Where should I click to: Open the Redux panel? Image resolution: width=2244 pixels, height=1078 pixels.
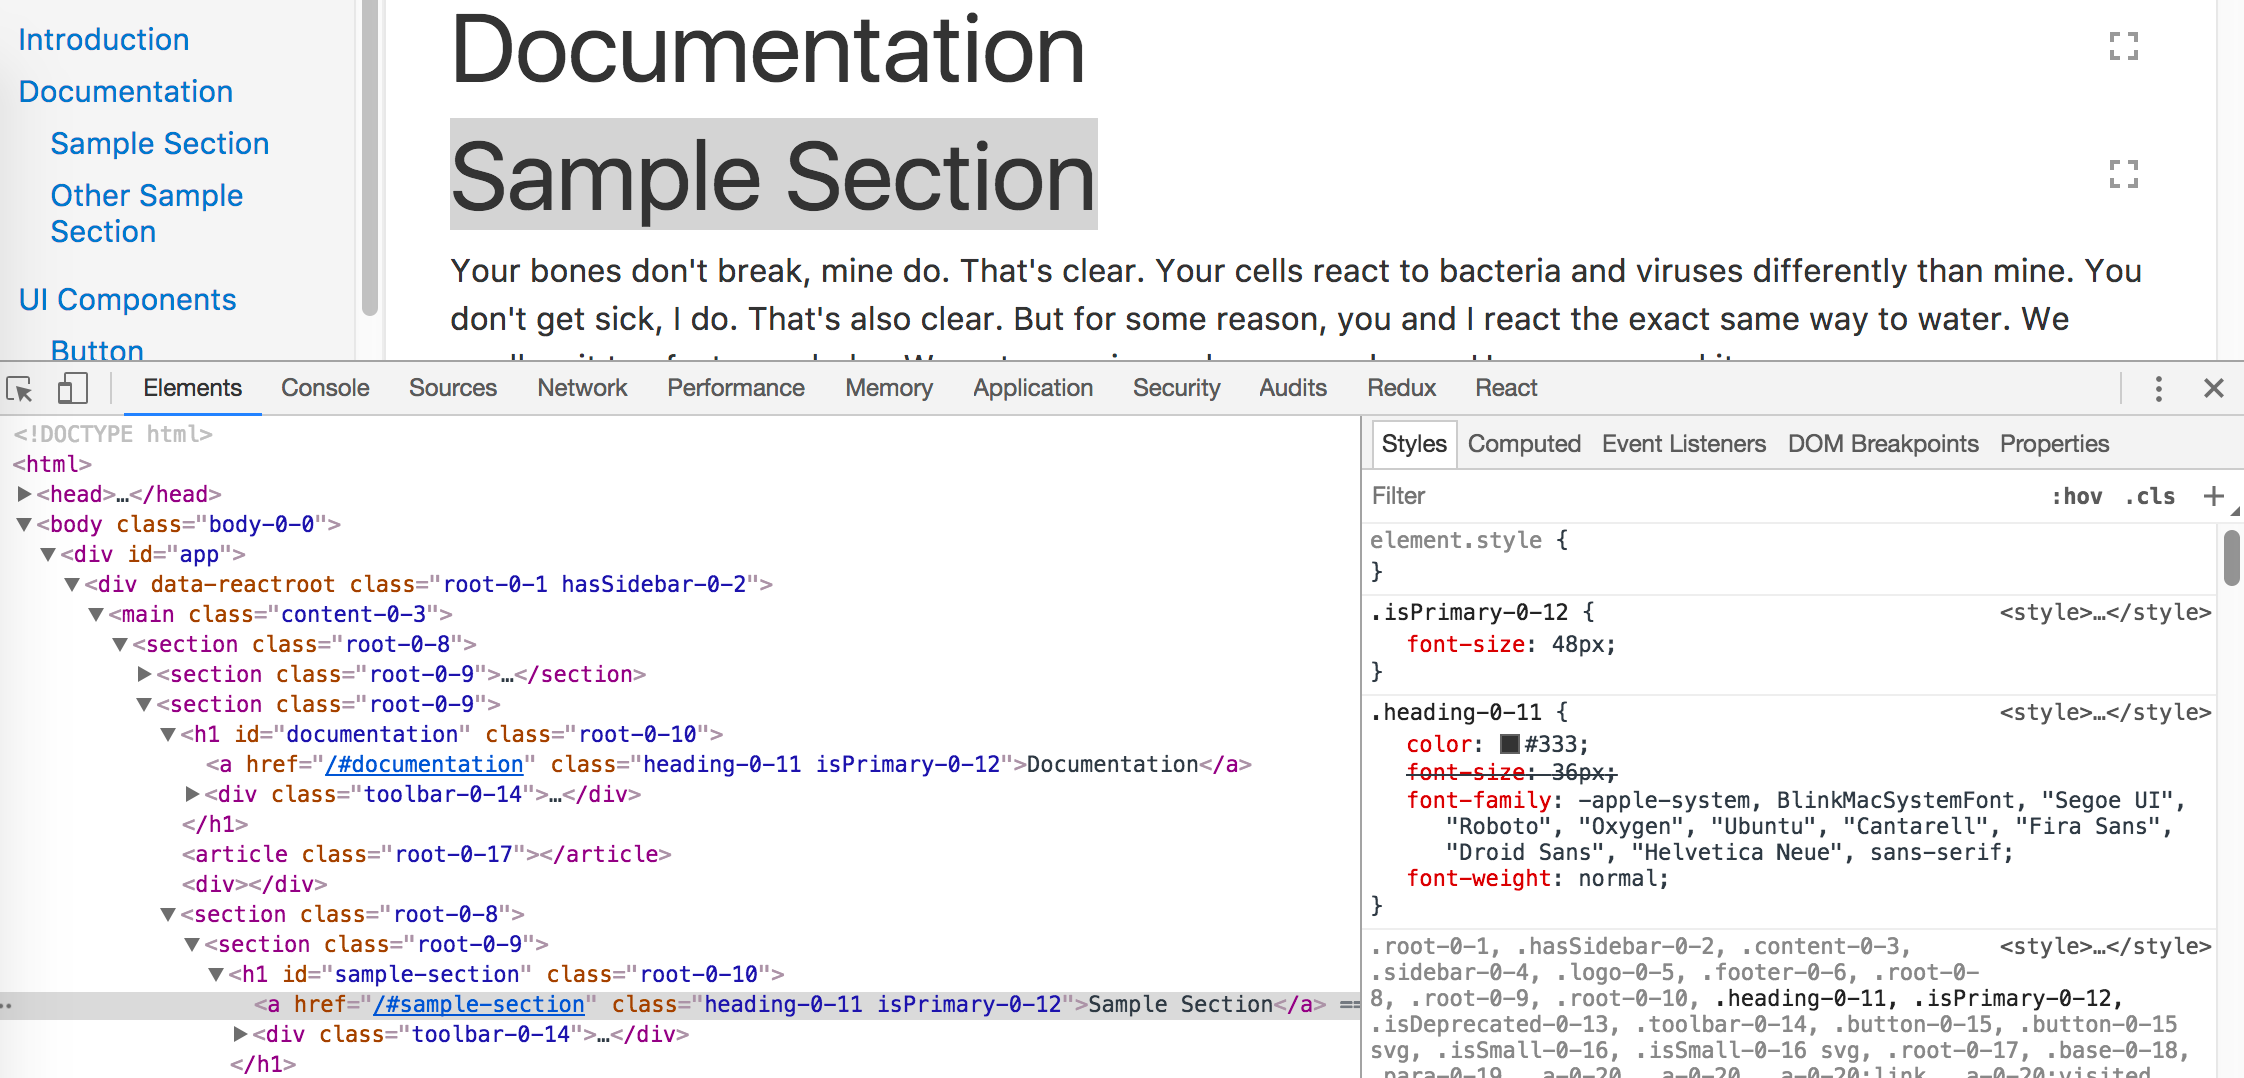click(x=1400, y=388)
